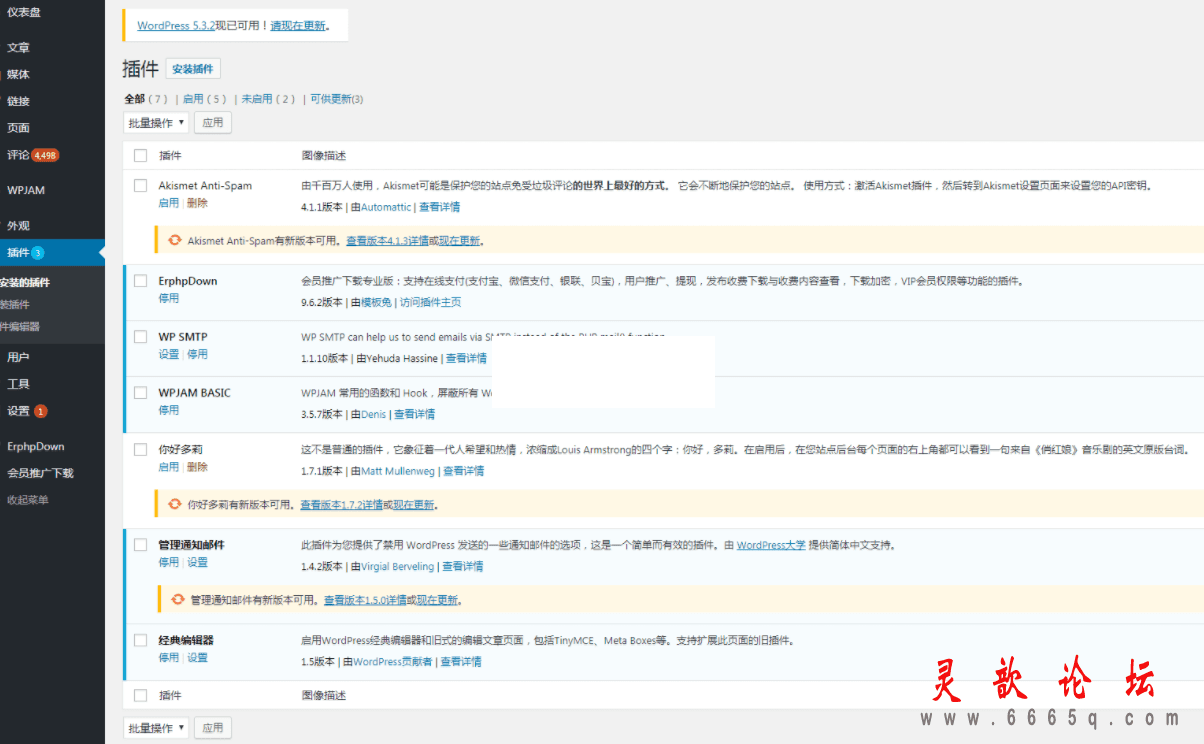Filter plugins by 启用 (5)

click(x=205, y=99)
